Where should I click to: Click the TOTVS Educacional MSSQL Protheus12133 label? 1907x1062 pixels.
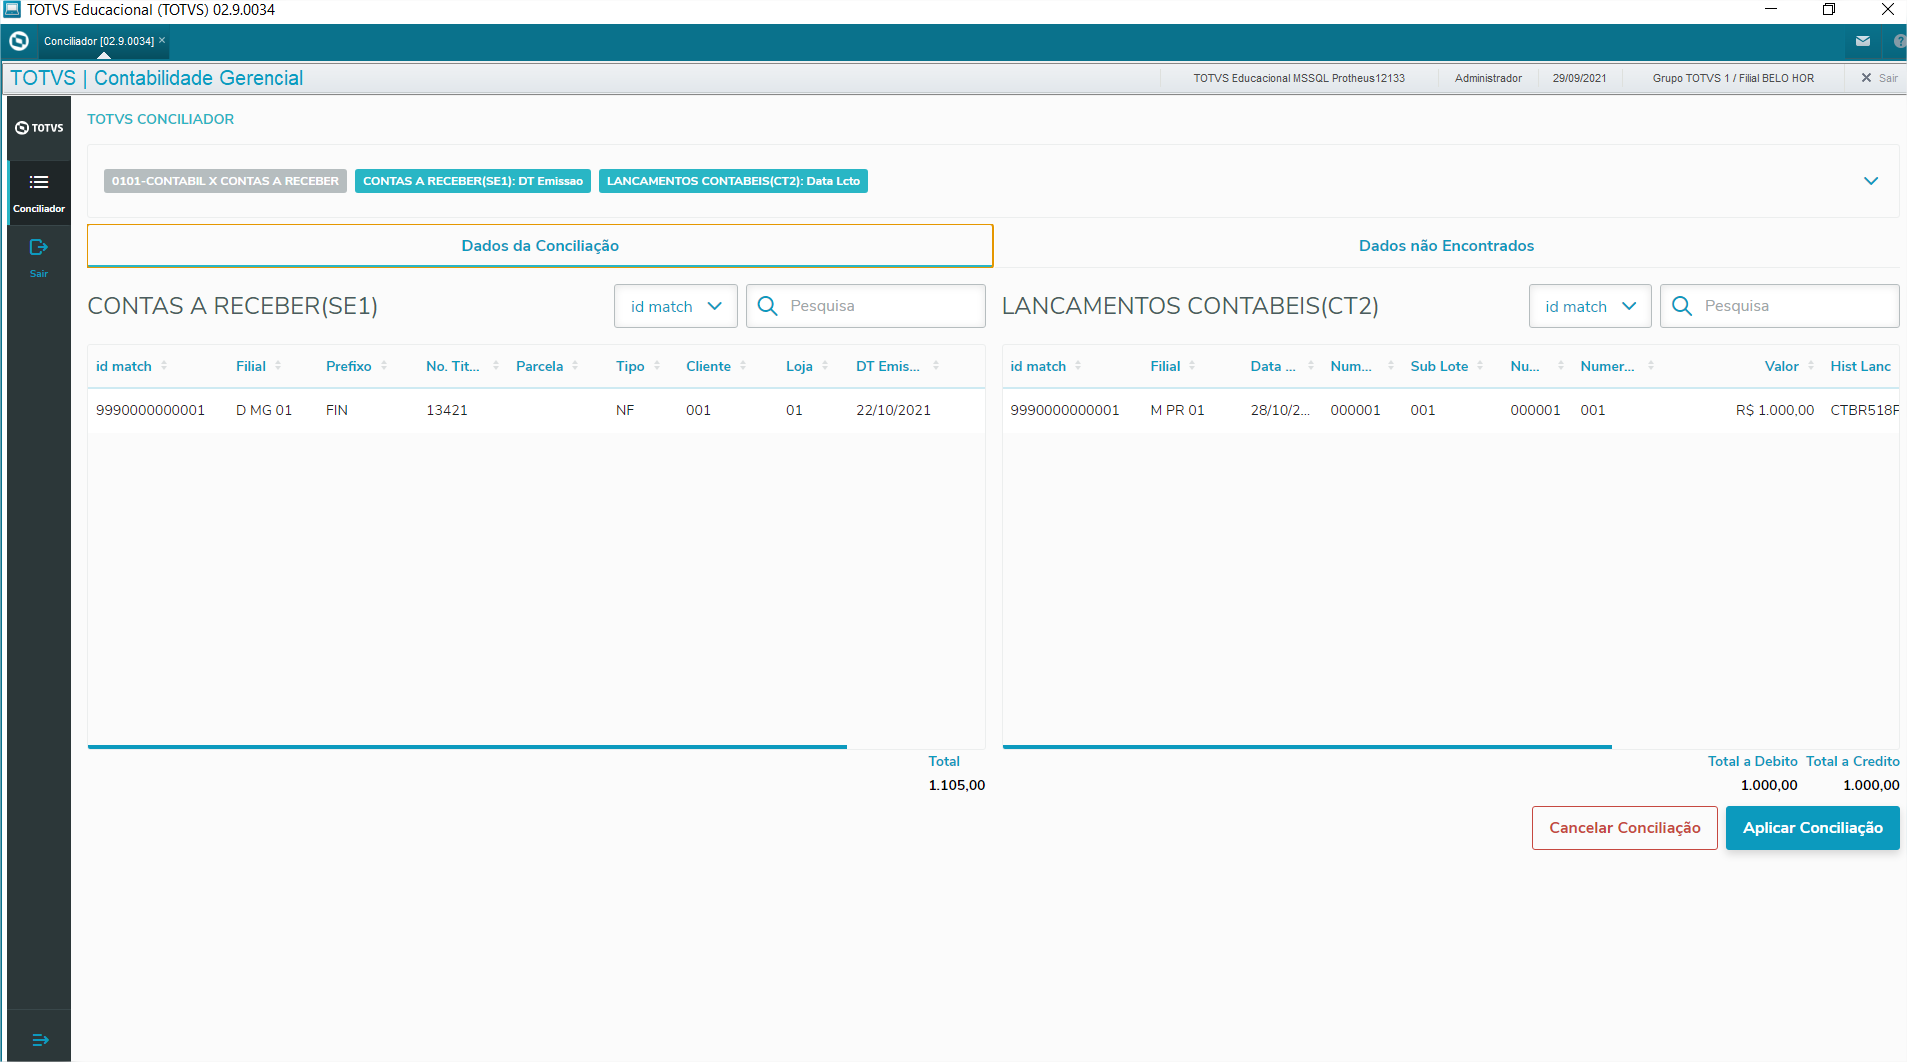tap(1299, 78)
